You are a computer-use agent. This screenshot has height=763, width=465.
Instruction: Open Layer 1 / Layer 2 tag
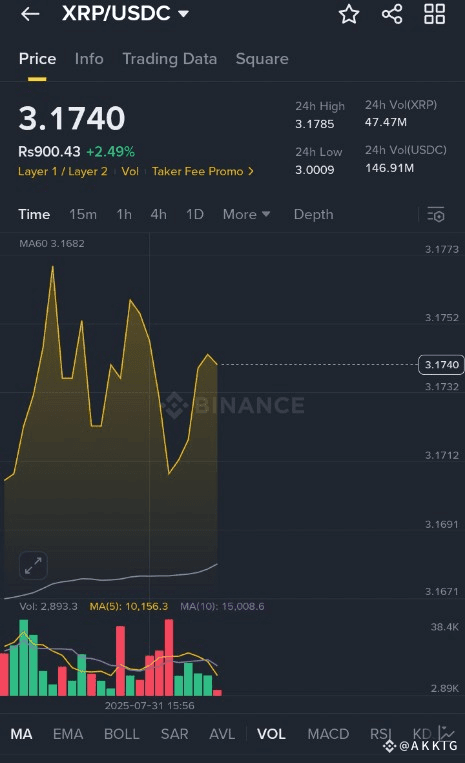click(x=63, y=171)
